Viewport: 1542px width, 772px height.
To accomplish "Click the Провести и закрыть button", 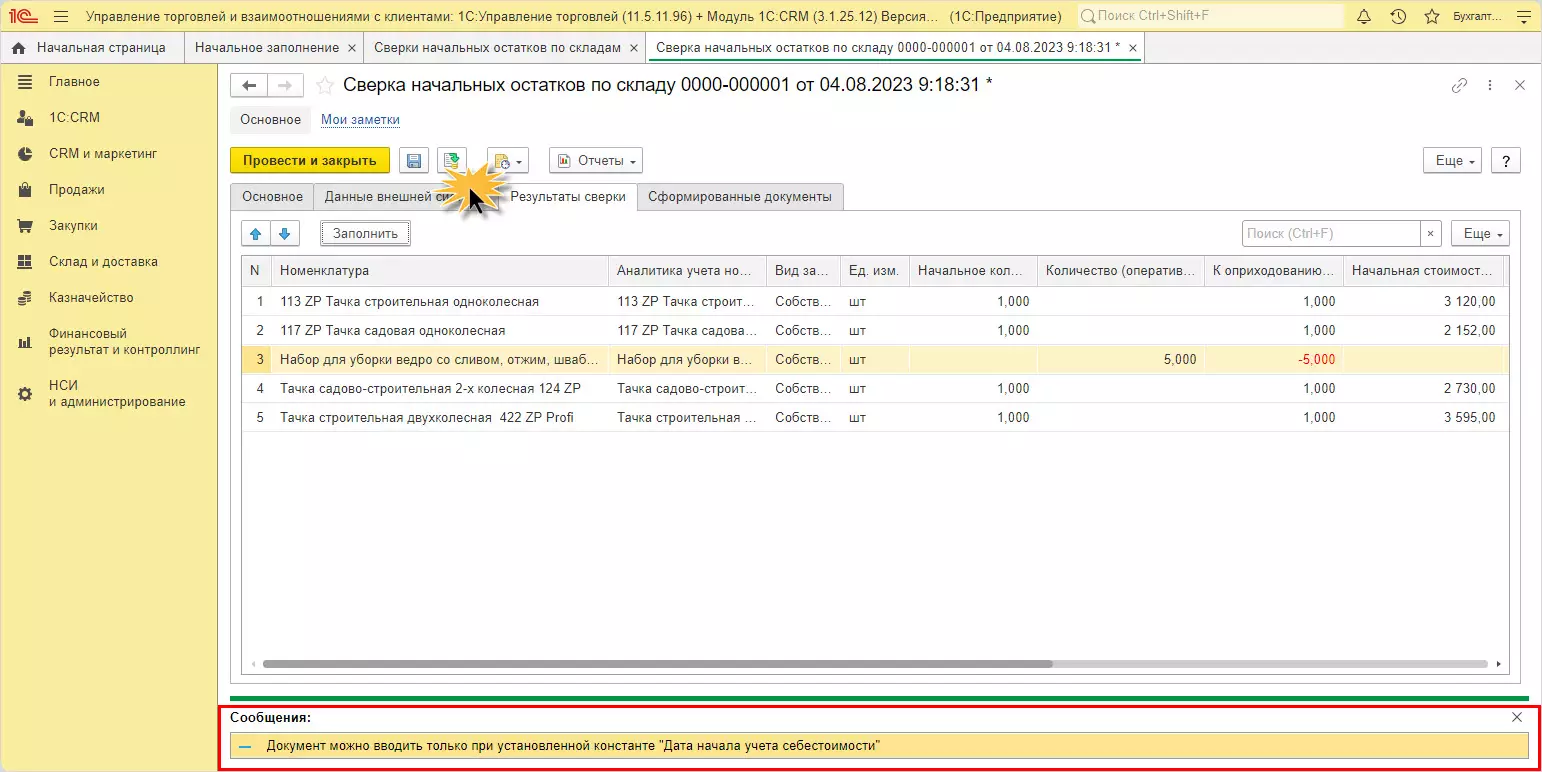I will coord(309,161).
